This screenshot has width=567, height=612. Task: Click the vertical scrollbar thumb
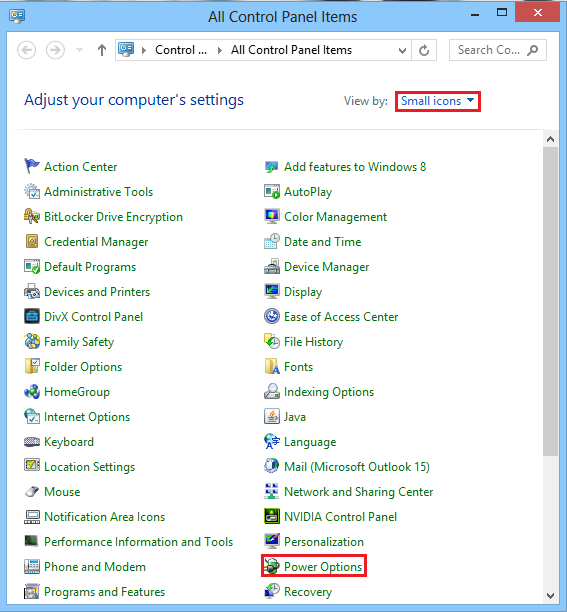[x=550, y=301]
